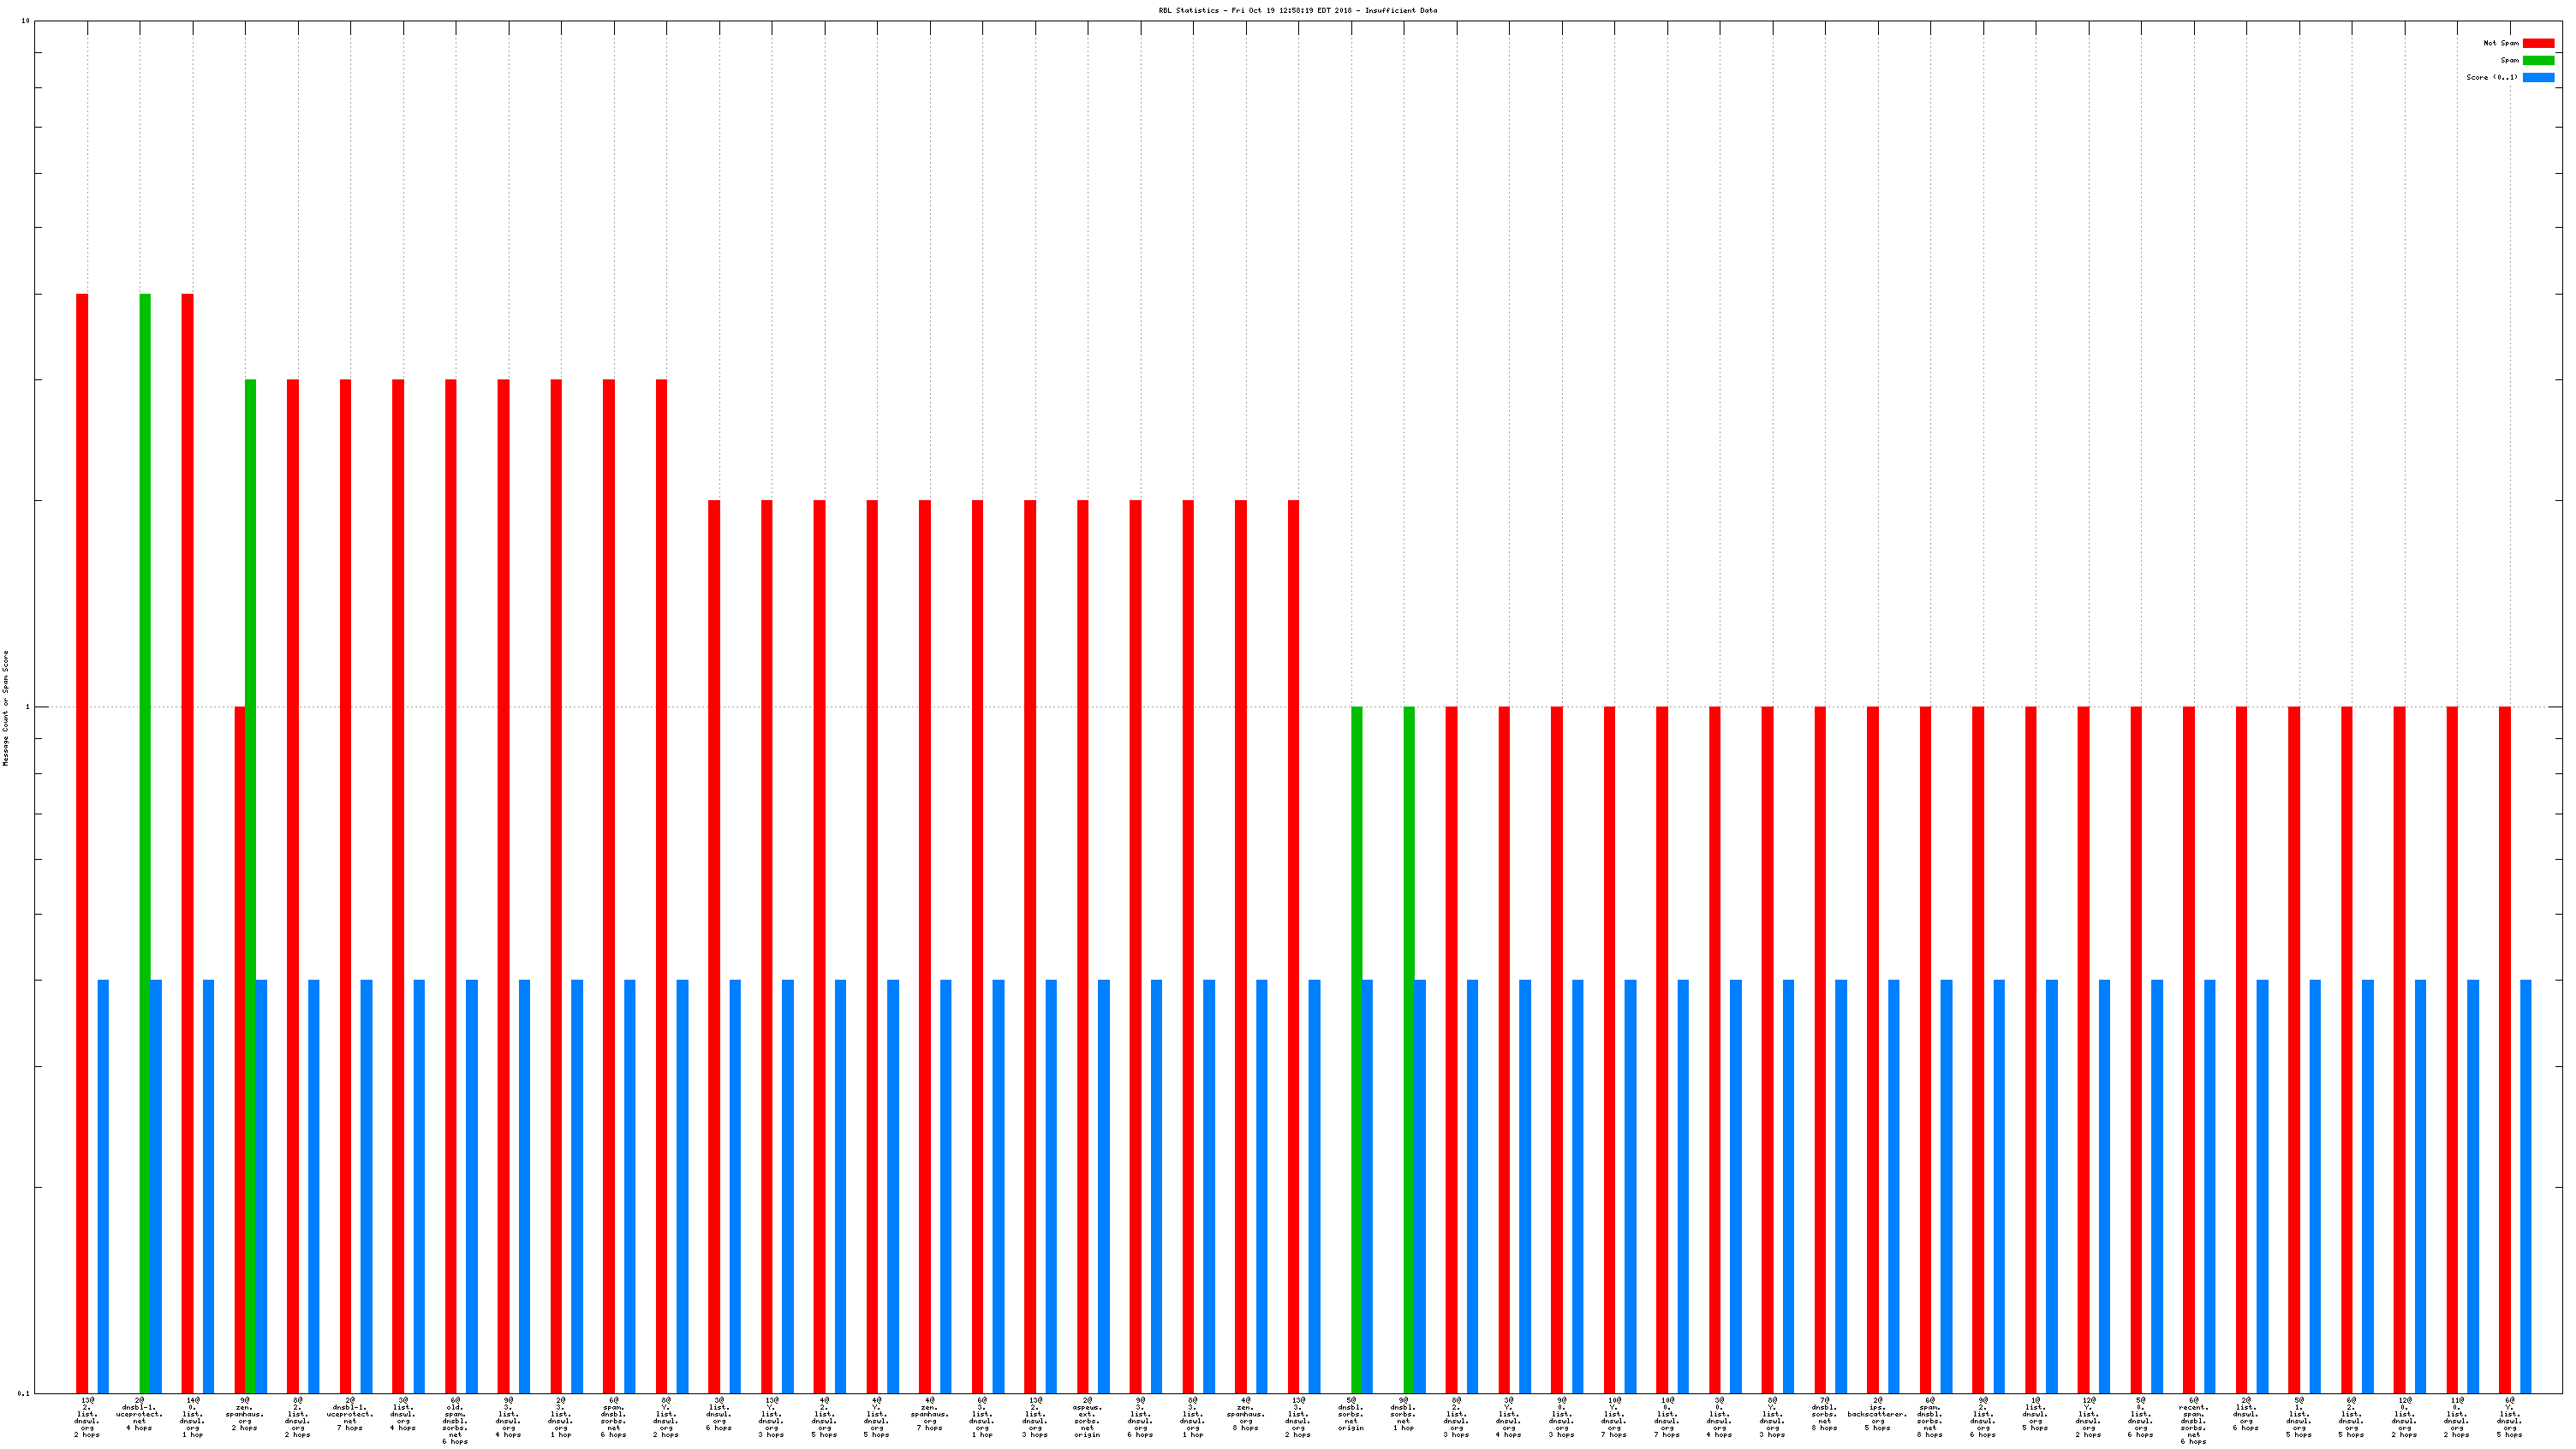This screenshot has height=1449, width=2576.
Task: Click the zen.spamhaus.org 7 hops label
Action: [x=929, y=1414]
